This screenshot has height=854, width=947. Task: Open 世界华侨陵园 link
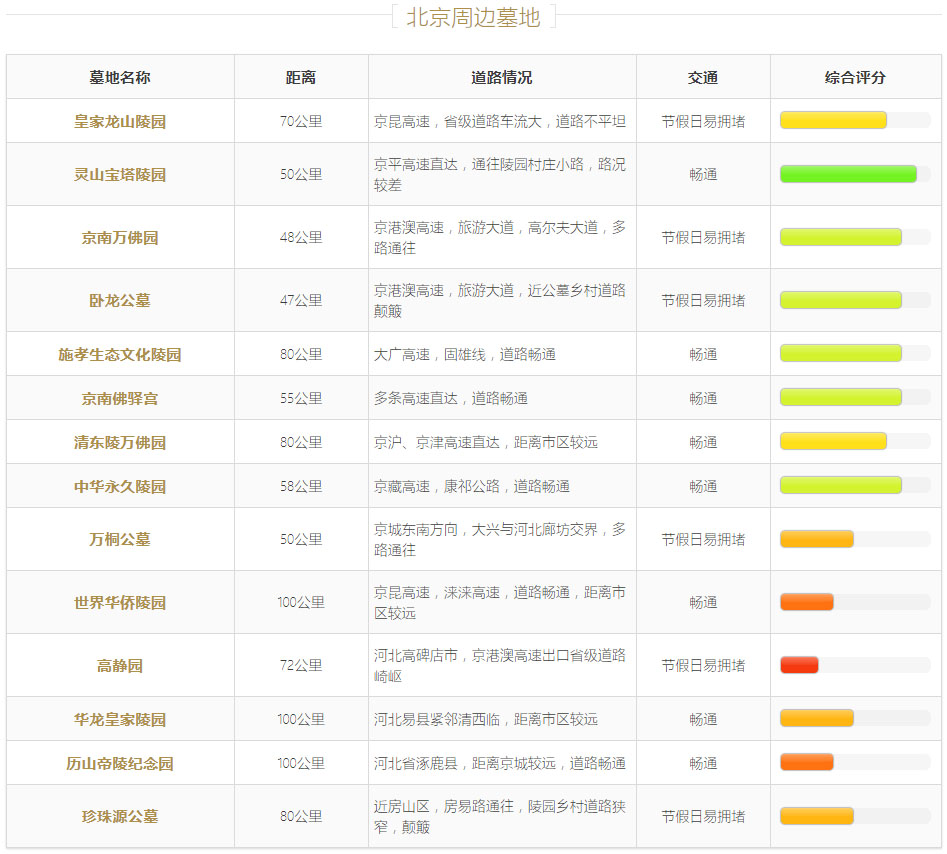pyautogui.click(x=120, y=603)
